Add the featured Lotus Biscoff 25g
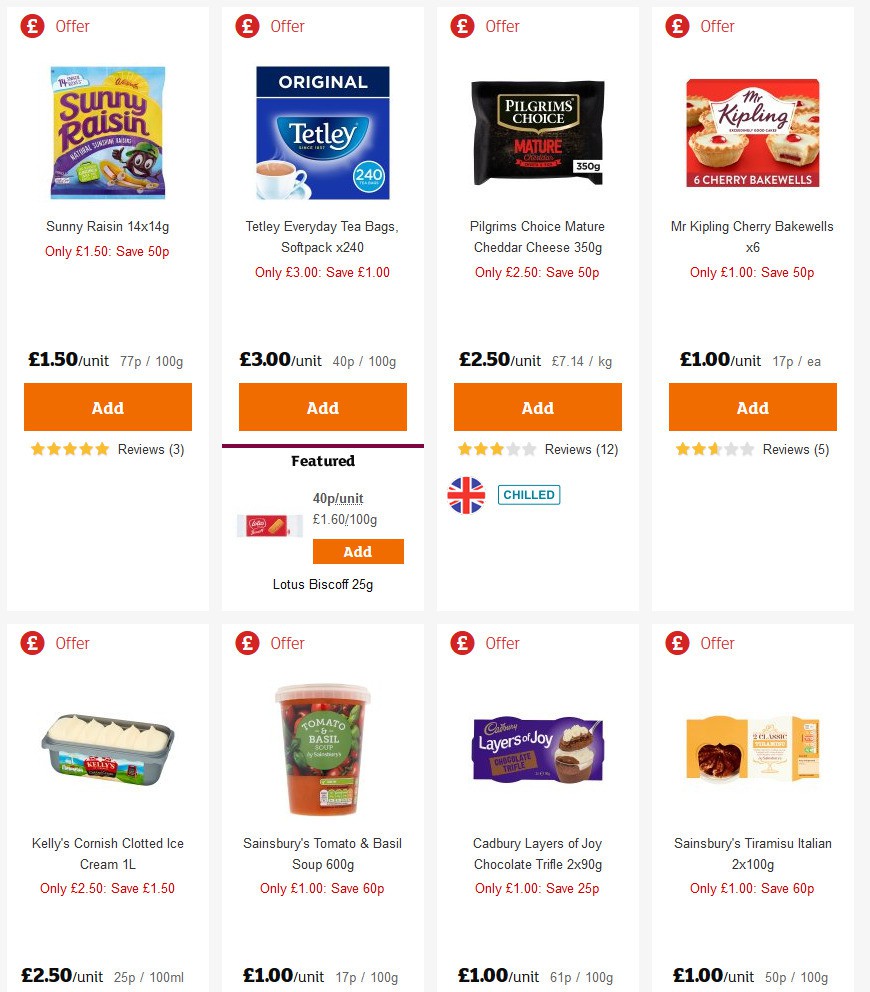This screenshot has width=870, height=992. [358, 551]
